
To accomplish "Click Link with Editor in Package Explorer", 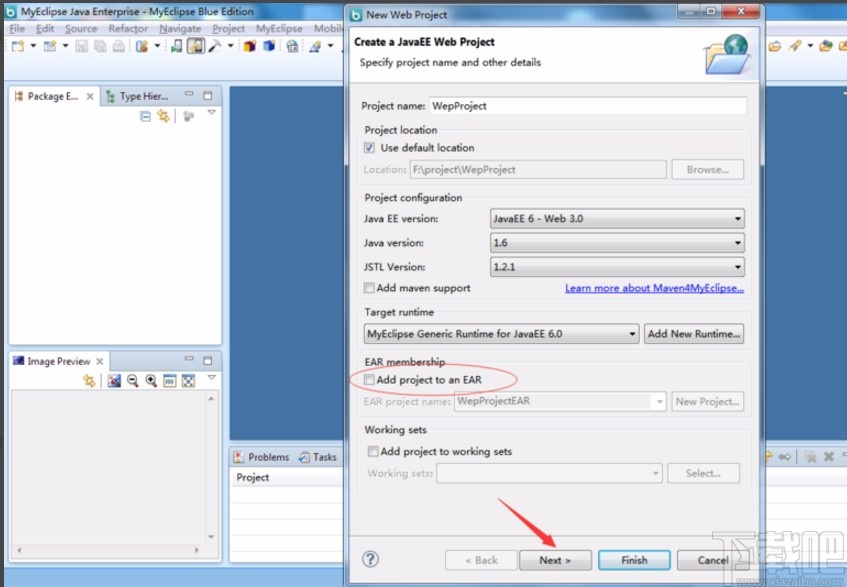I will [x=163, y=116].
